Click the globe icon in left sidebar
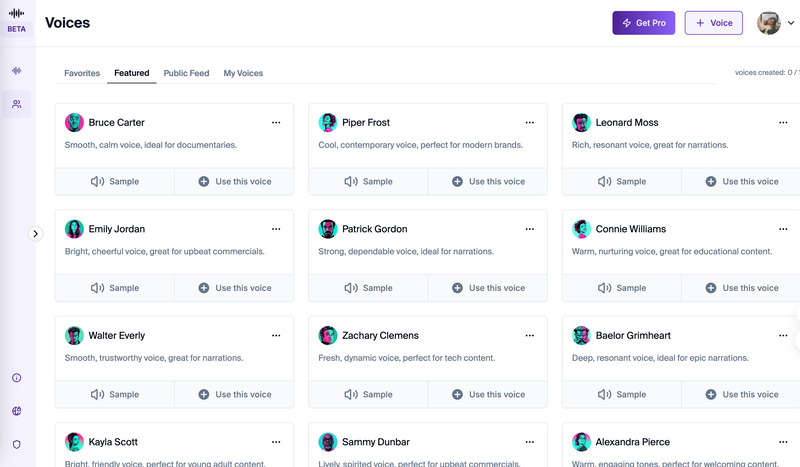 pos(17,411)
